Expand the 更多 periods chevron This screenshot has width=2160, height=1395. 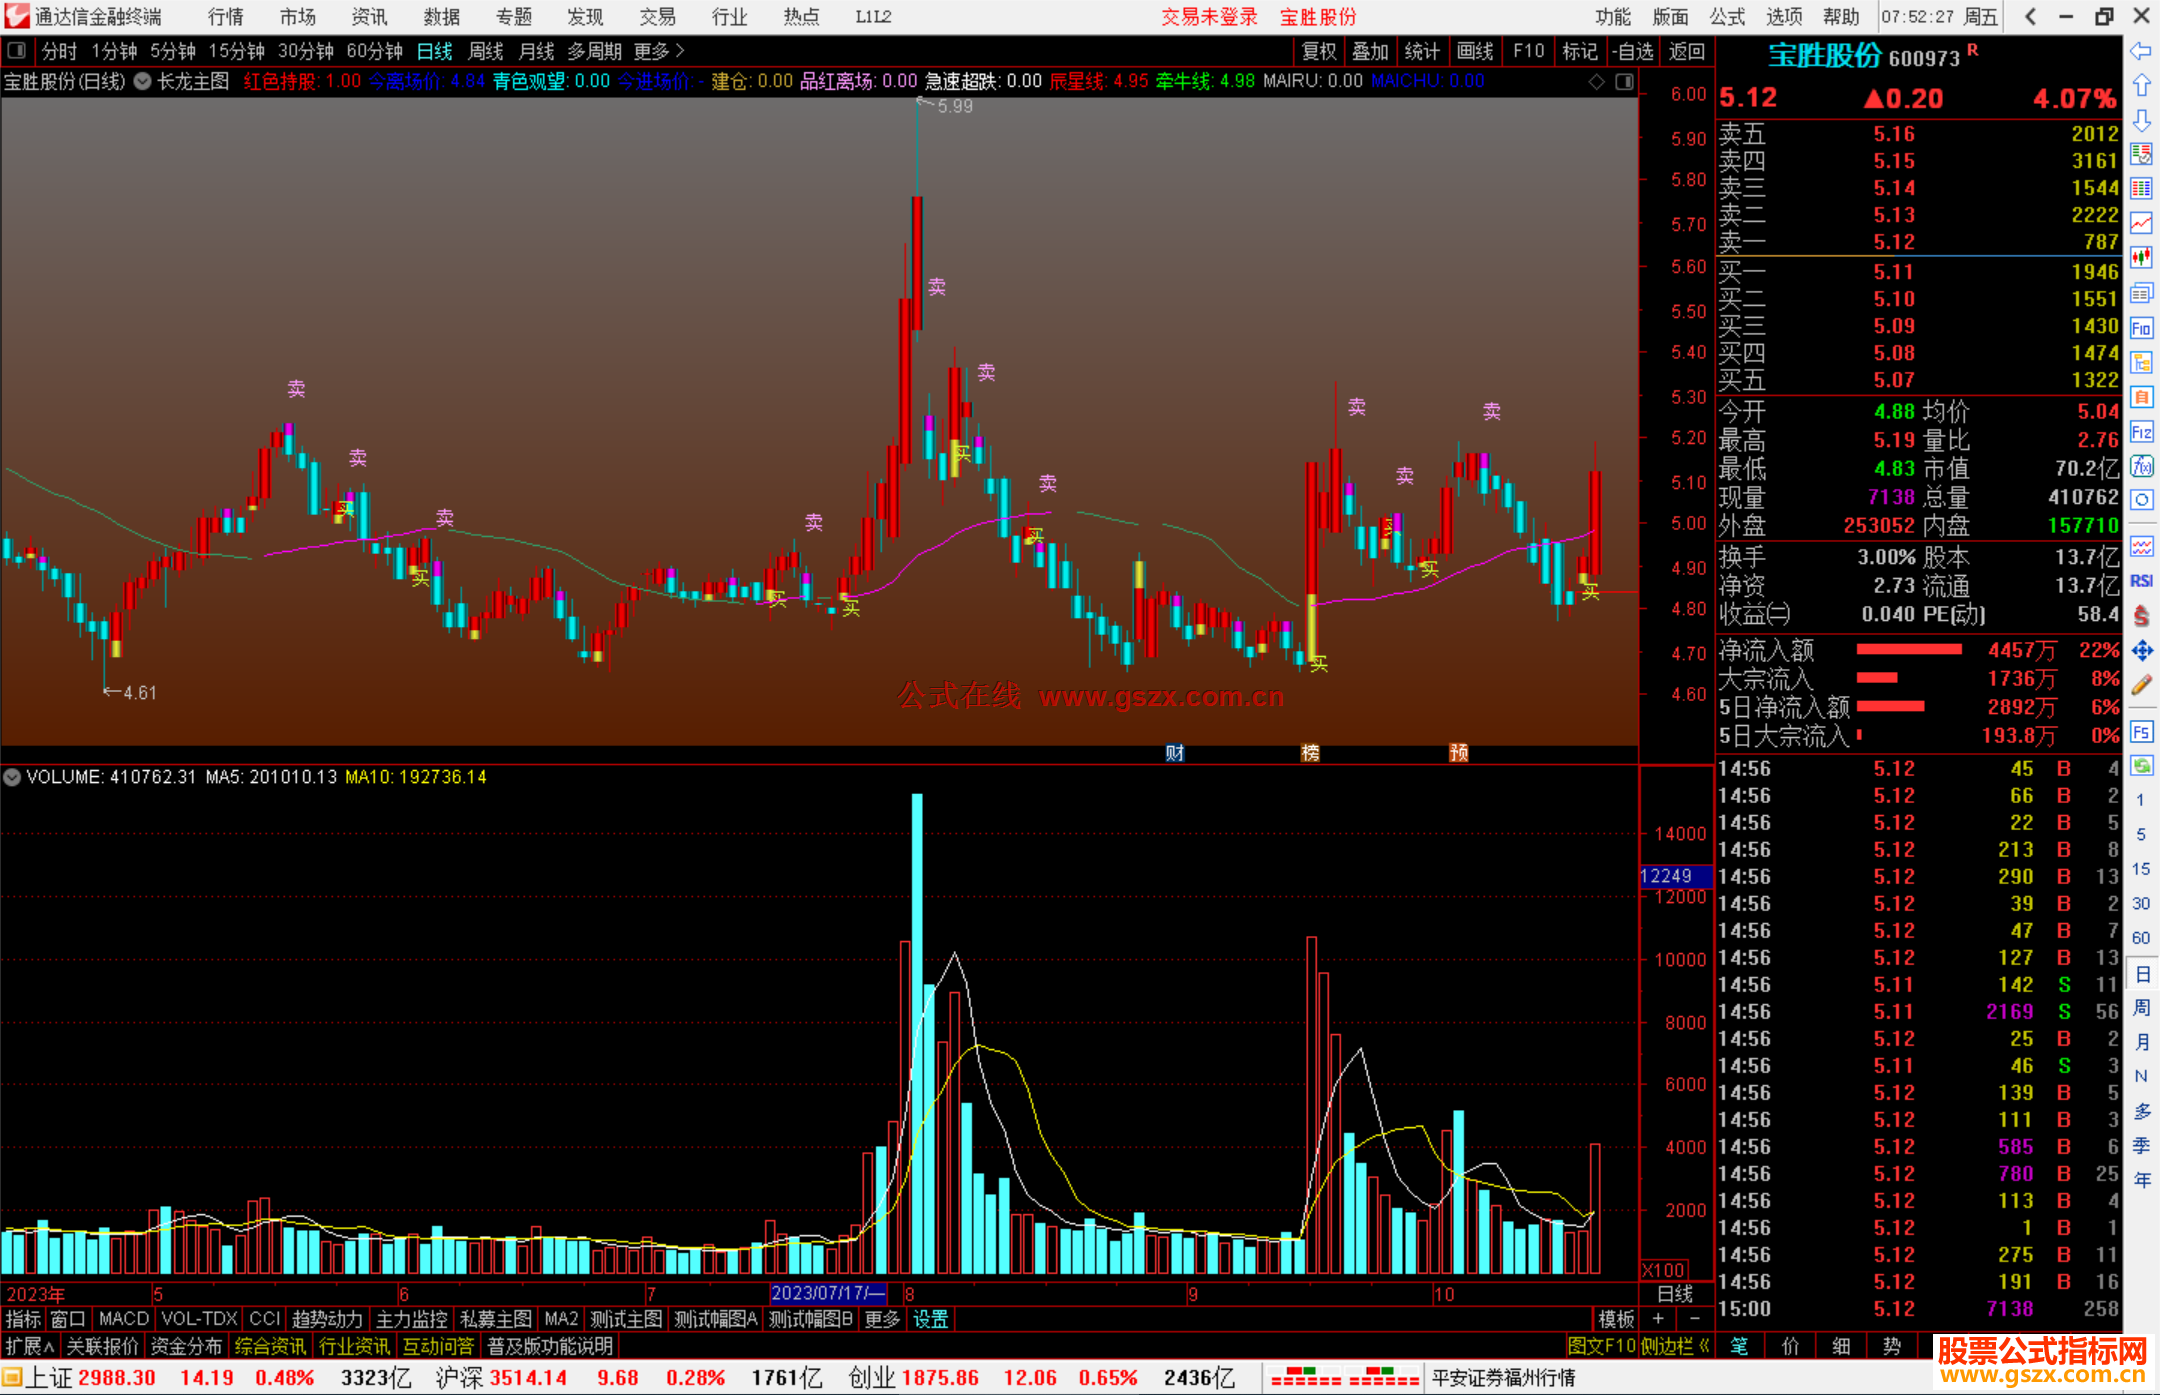tap(680, 51)
